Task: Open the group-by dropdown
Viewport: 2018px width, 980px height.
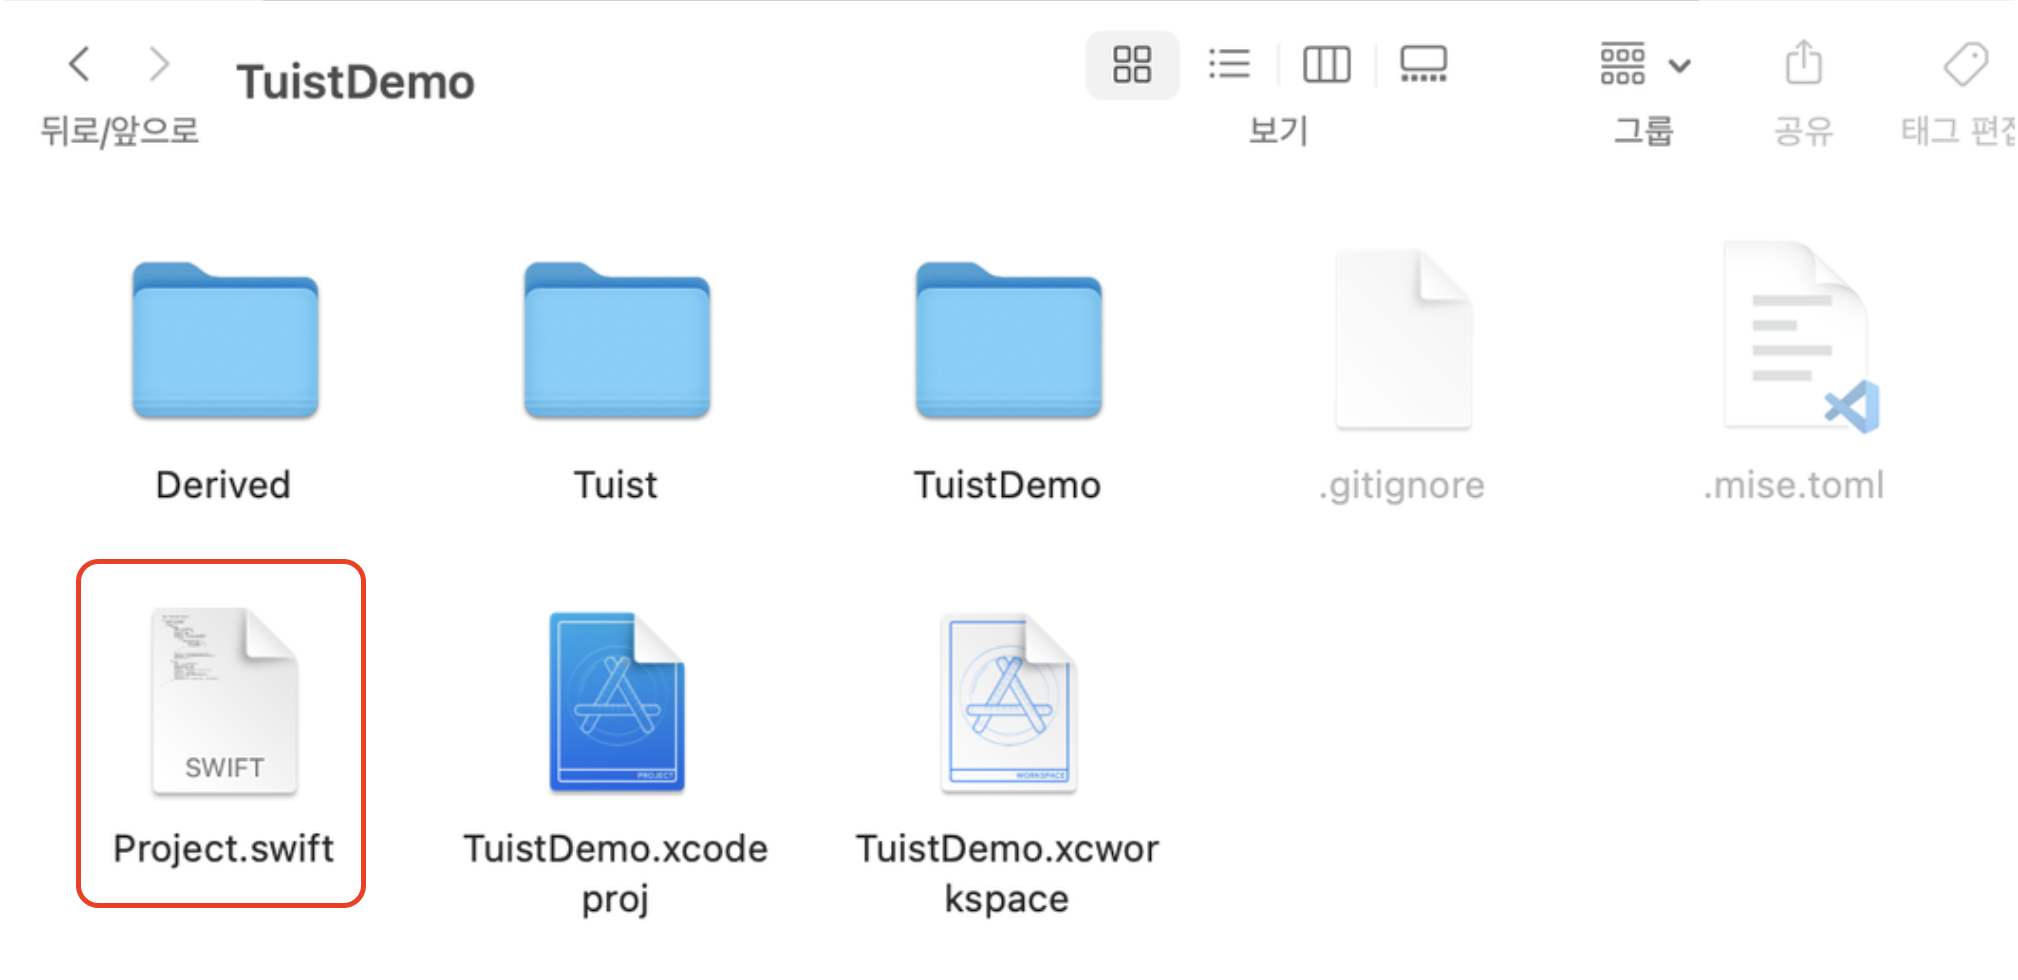Action: 1645,64
